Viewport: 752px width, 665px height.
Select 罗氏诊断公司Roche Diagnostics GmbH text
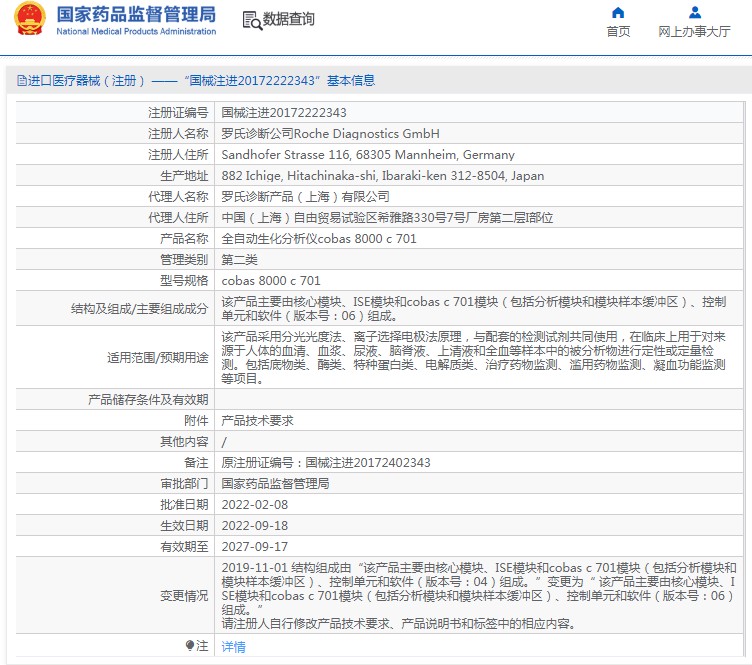(x=330, y=134)
